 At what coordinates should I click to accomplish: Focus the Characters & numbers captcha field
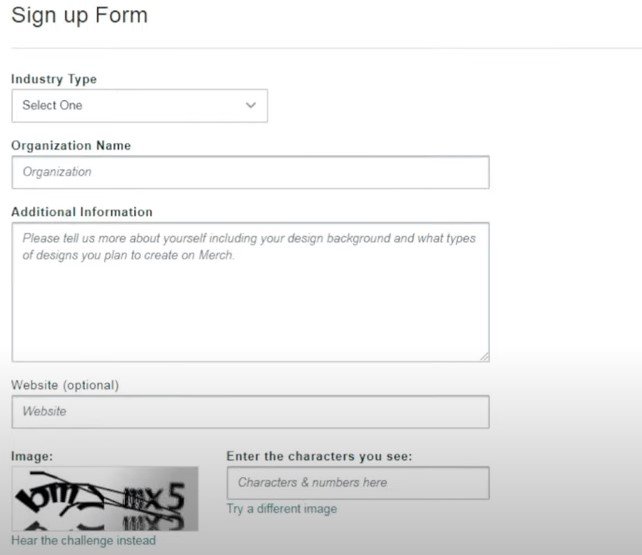pyautogui.click(x=358, y=483)
